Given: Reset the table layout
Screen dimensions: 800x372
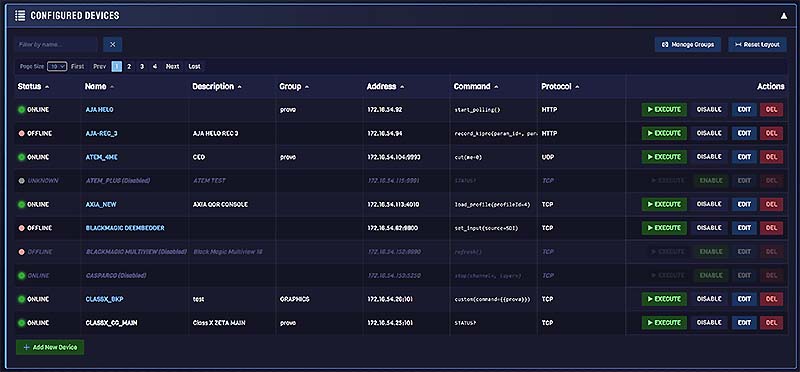Looking at the screenshot, I should pos(757,44).
